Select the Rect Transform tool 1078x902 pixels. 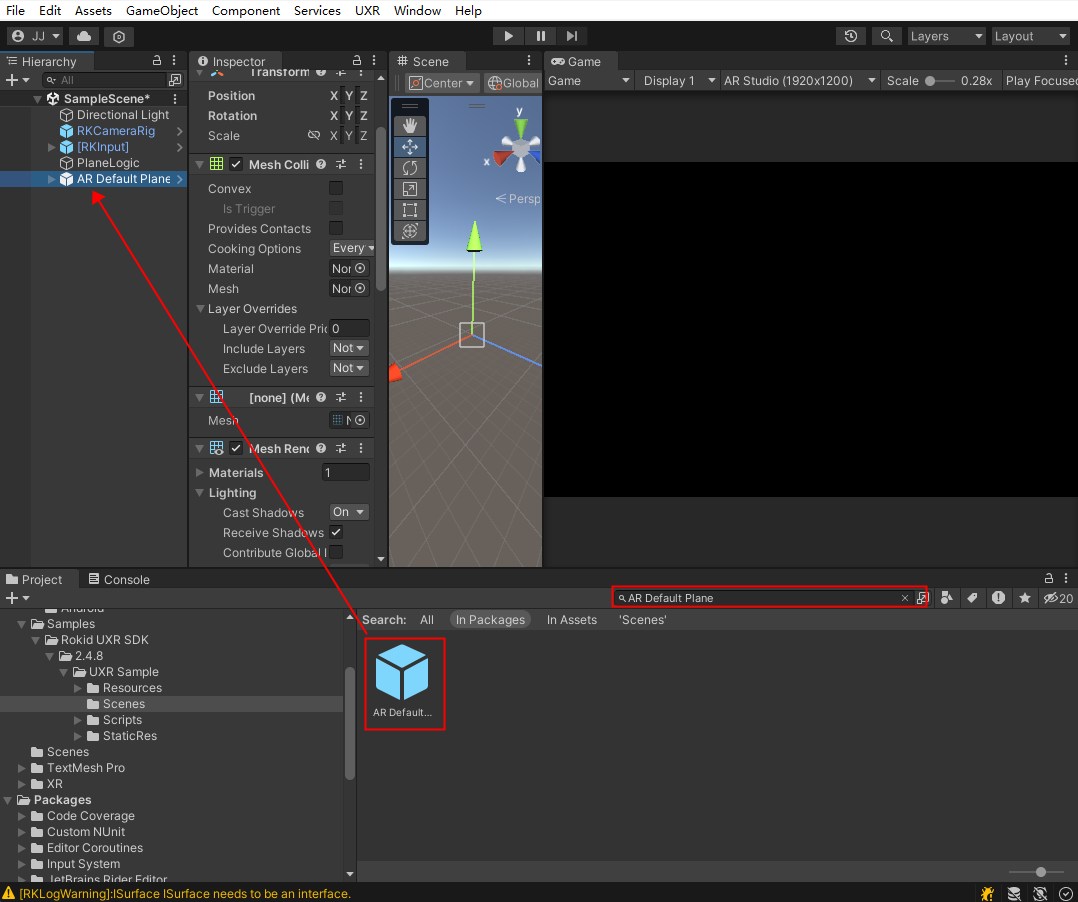410,210
